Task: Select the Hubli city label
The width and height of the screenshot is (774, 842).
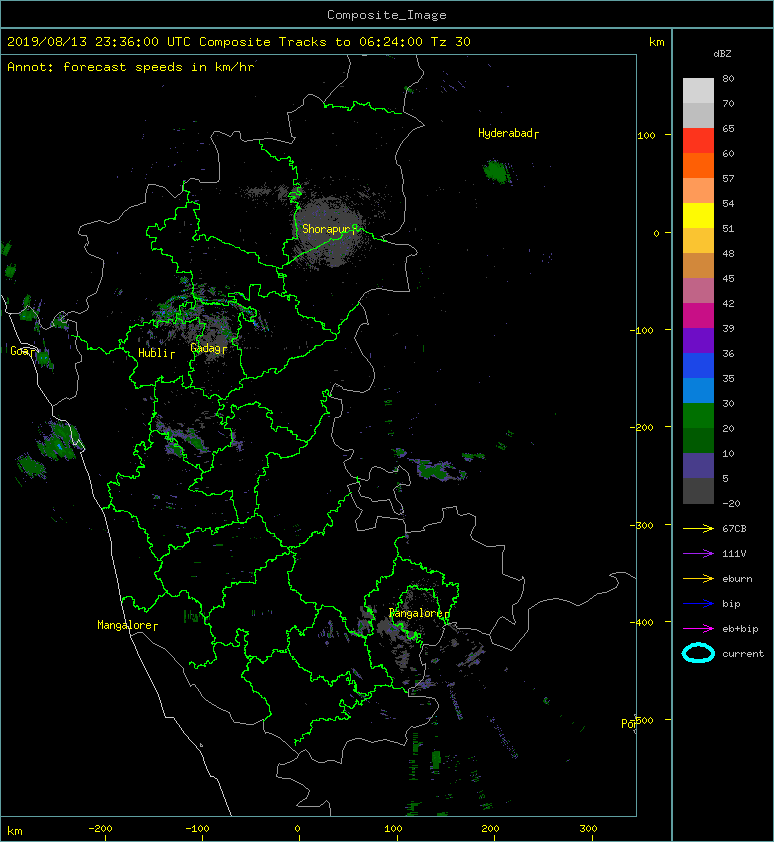Action: coord(156,353)
